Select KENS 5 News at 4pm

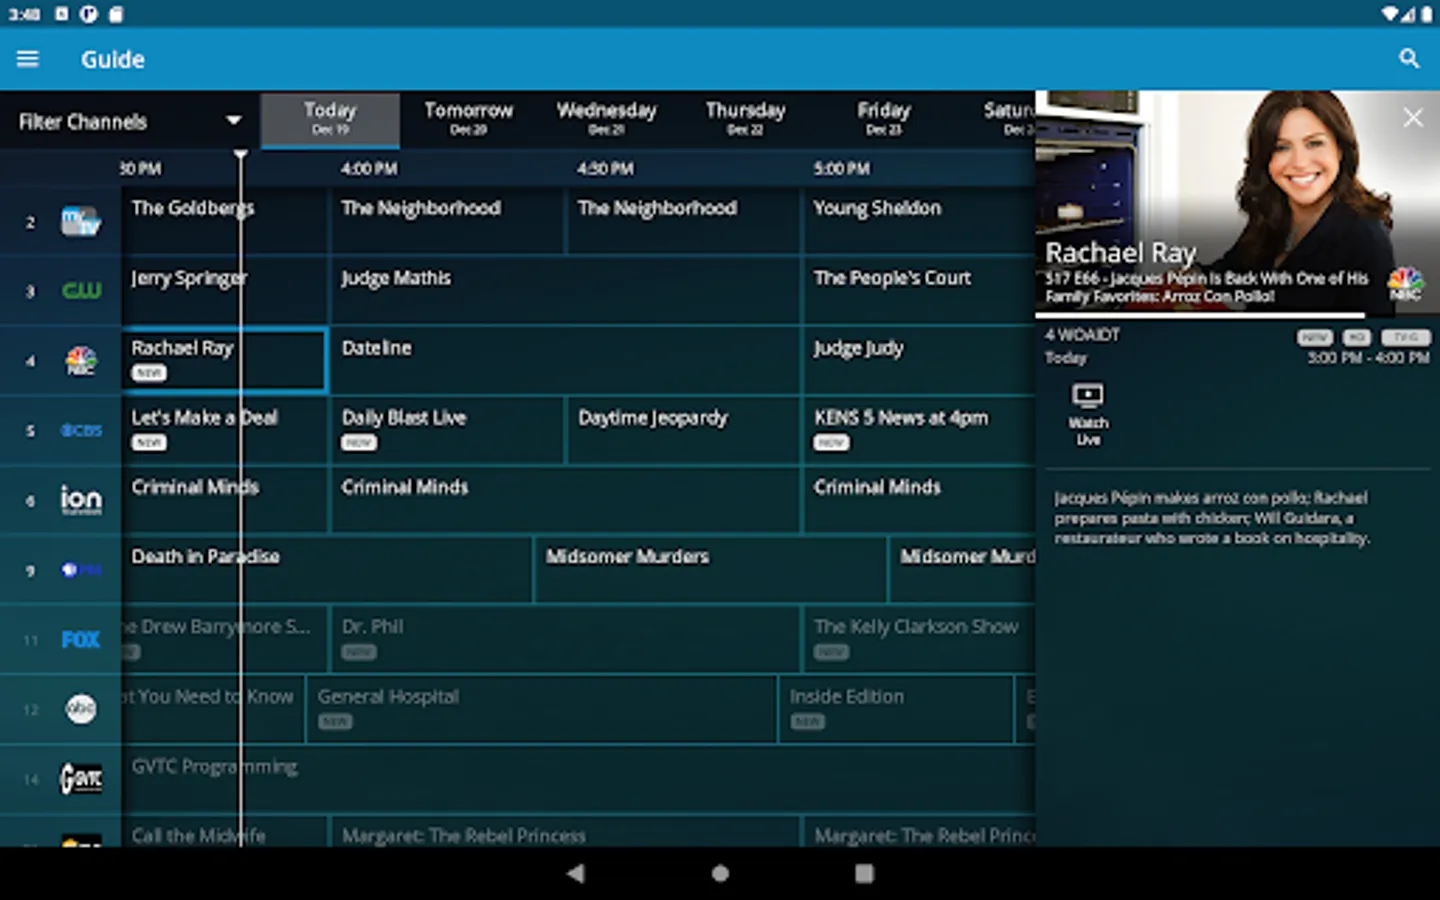click(918, 430)
